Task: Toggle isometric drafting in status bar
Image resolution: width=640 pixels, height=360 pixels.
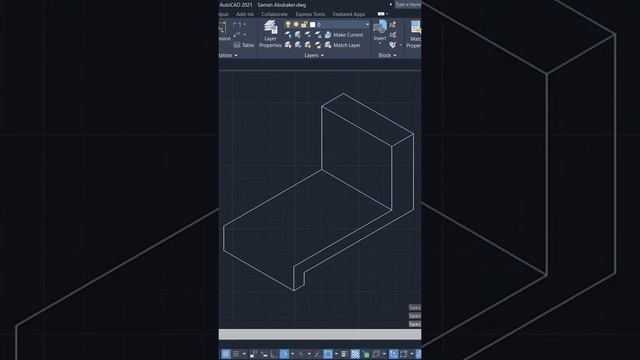Action: click(x=301, y=354)
